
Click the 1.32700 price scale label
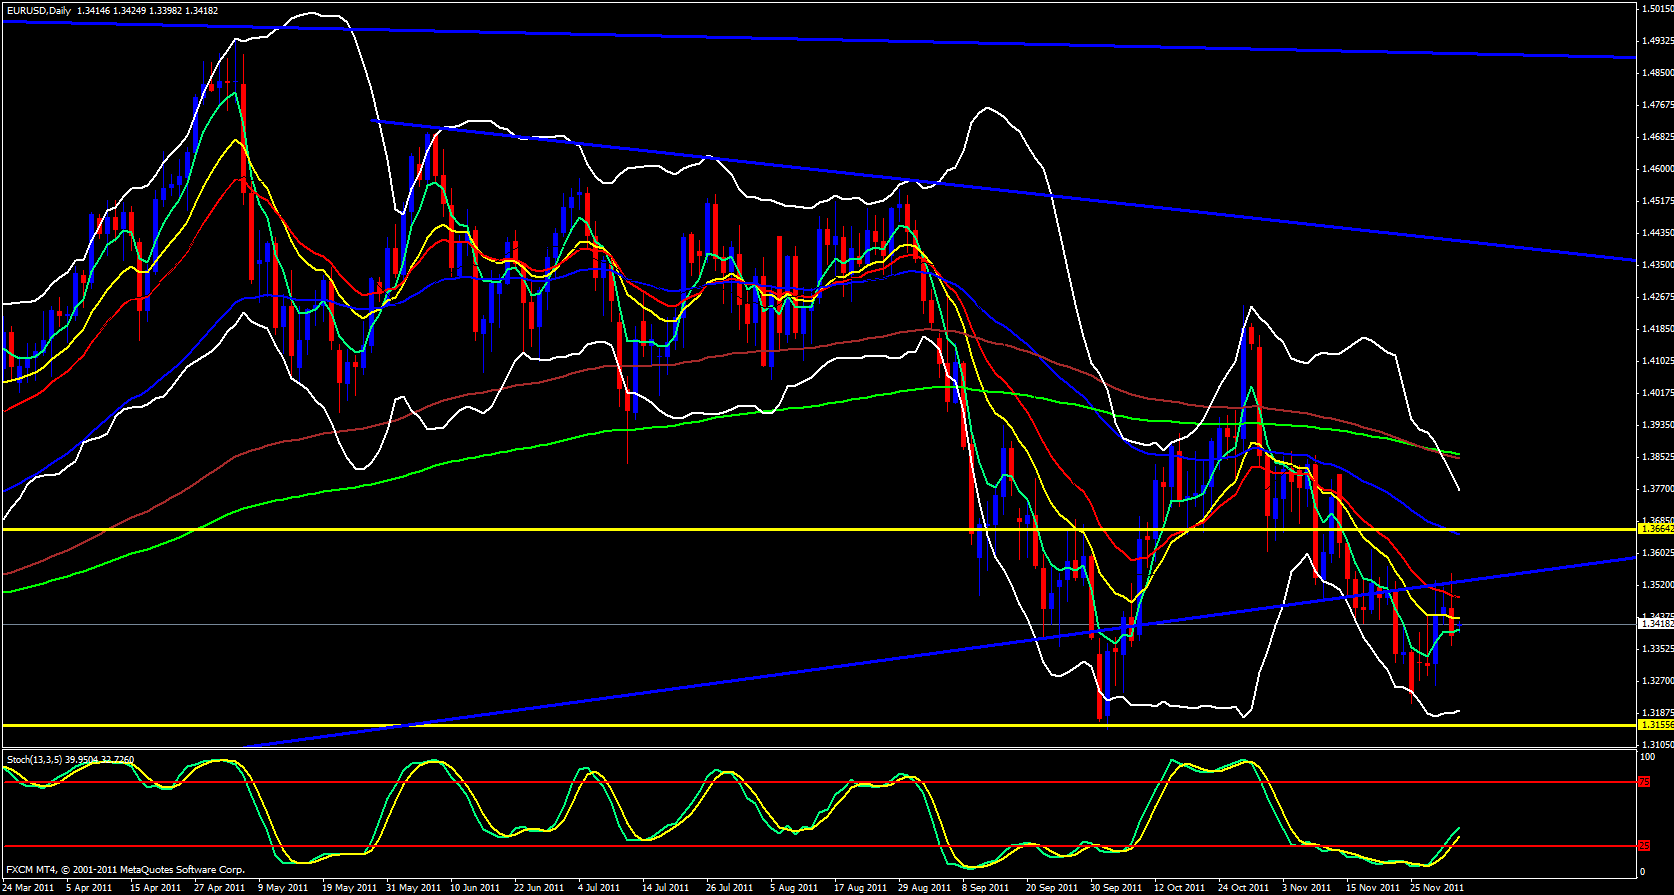(1657, 681)
